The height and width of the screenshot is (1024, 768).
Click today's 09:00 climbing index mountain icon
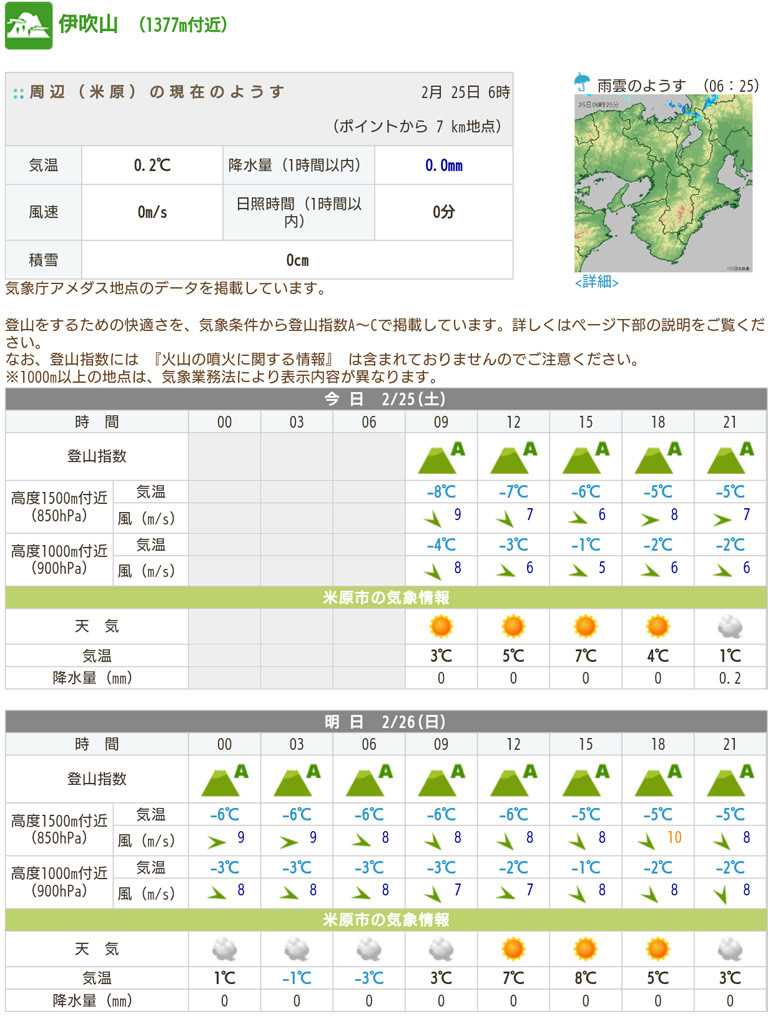pyautogui.click(x=440, y=457)
